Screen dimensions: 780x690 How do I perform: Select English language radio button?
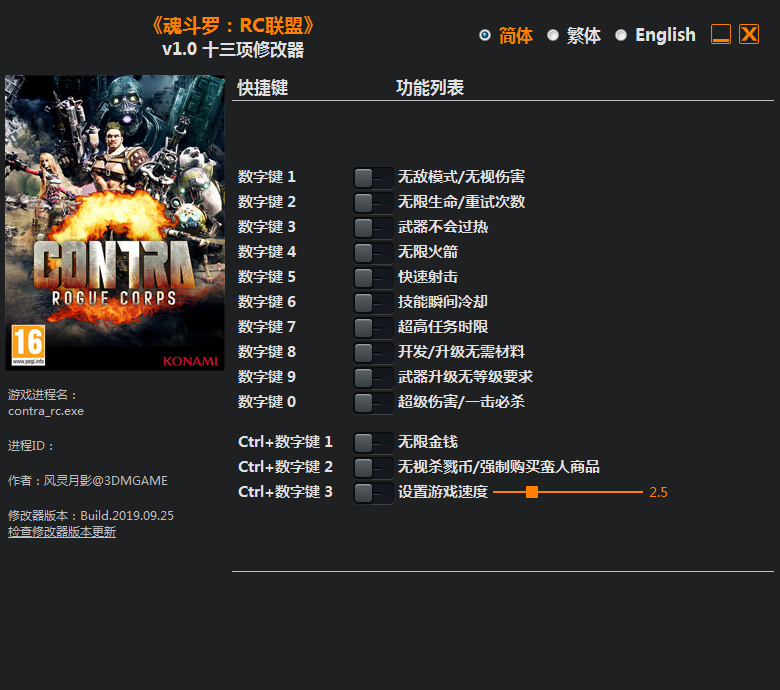pos(621,35)
